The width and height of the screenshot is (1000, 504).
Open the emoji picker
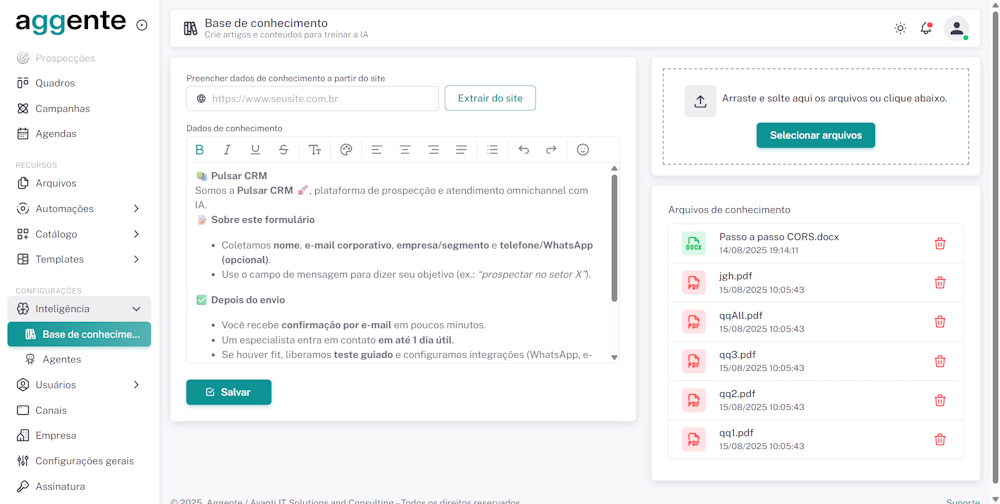[x=582, y=150]
